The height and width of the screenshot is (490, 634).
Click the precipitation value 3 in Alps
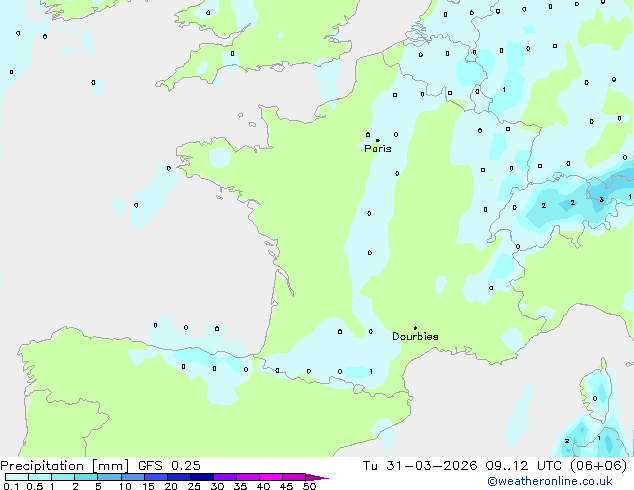pyautogui.click(x=602, y=200)
